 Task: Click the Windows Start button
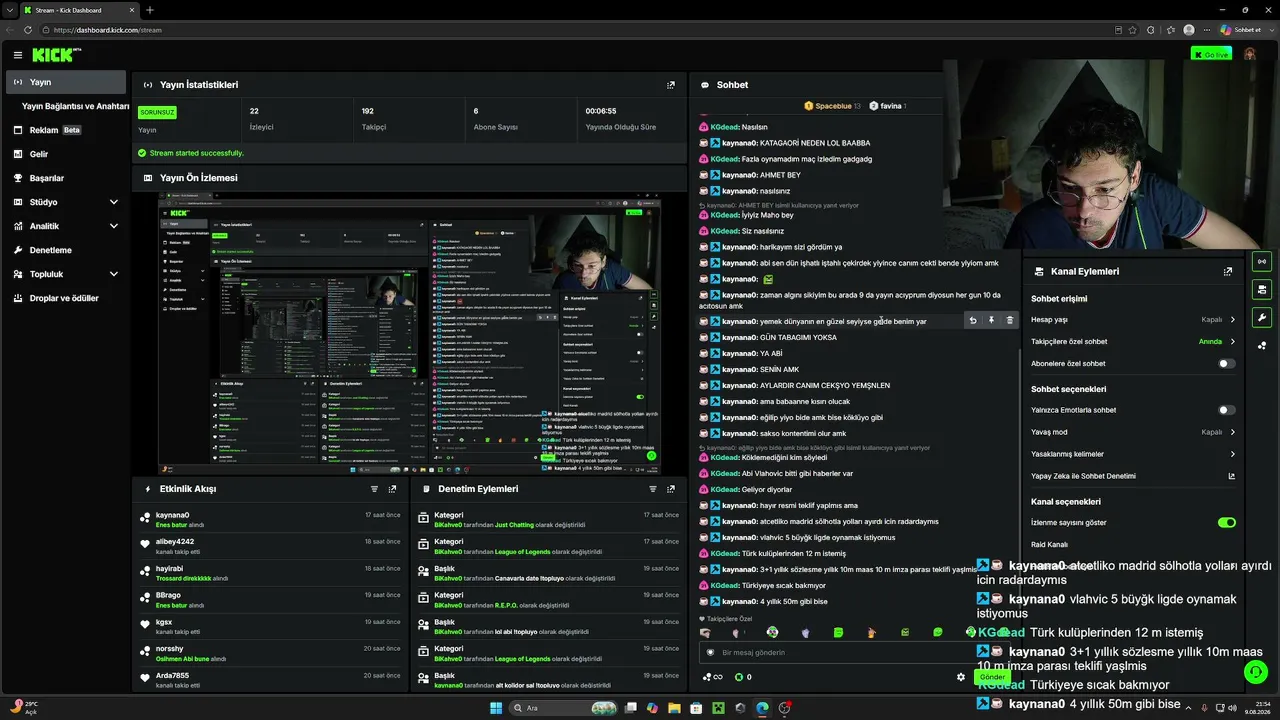497,708
